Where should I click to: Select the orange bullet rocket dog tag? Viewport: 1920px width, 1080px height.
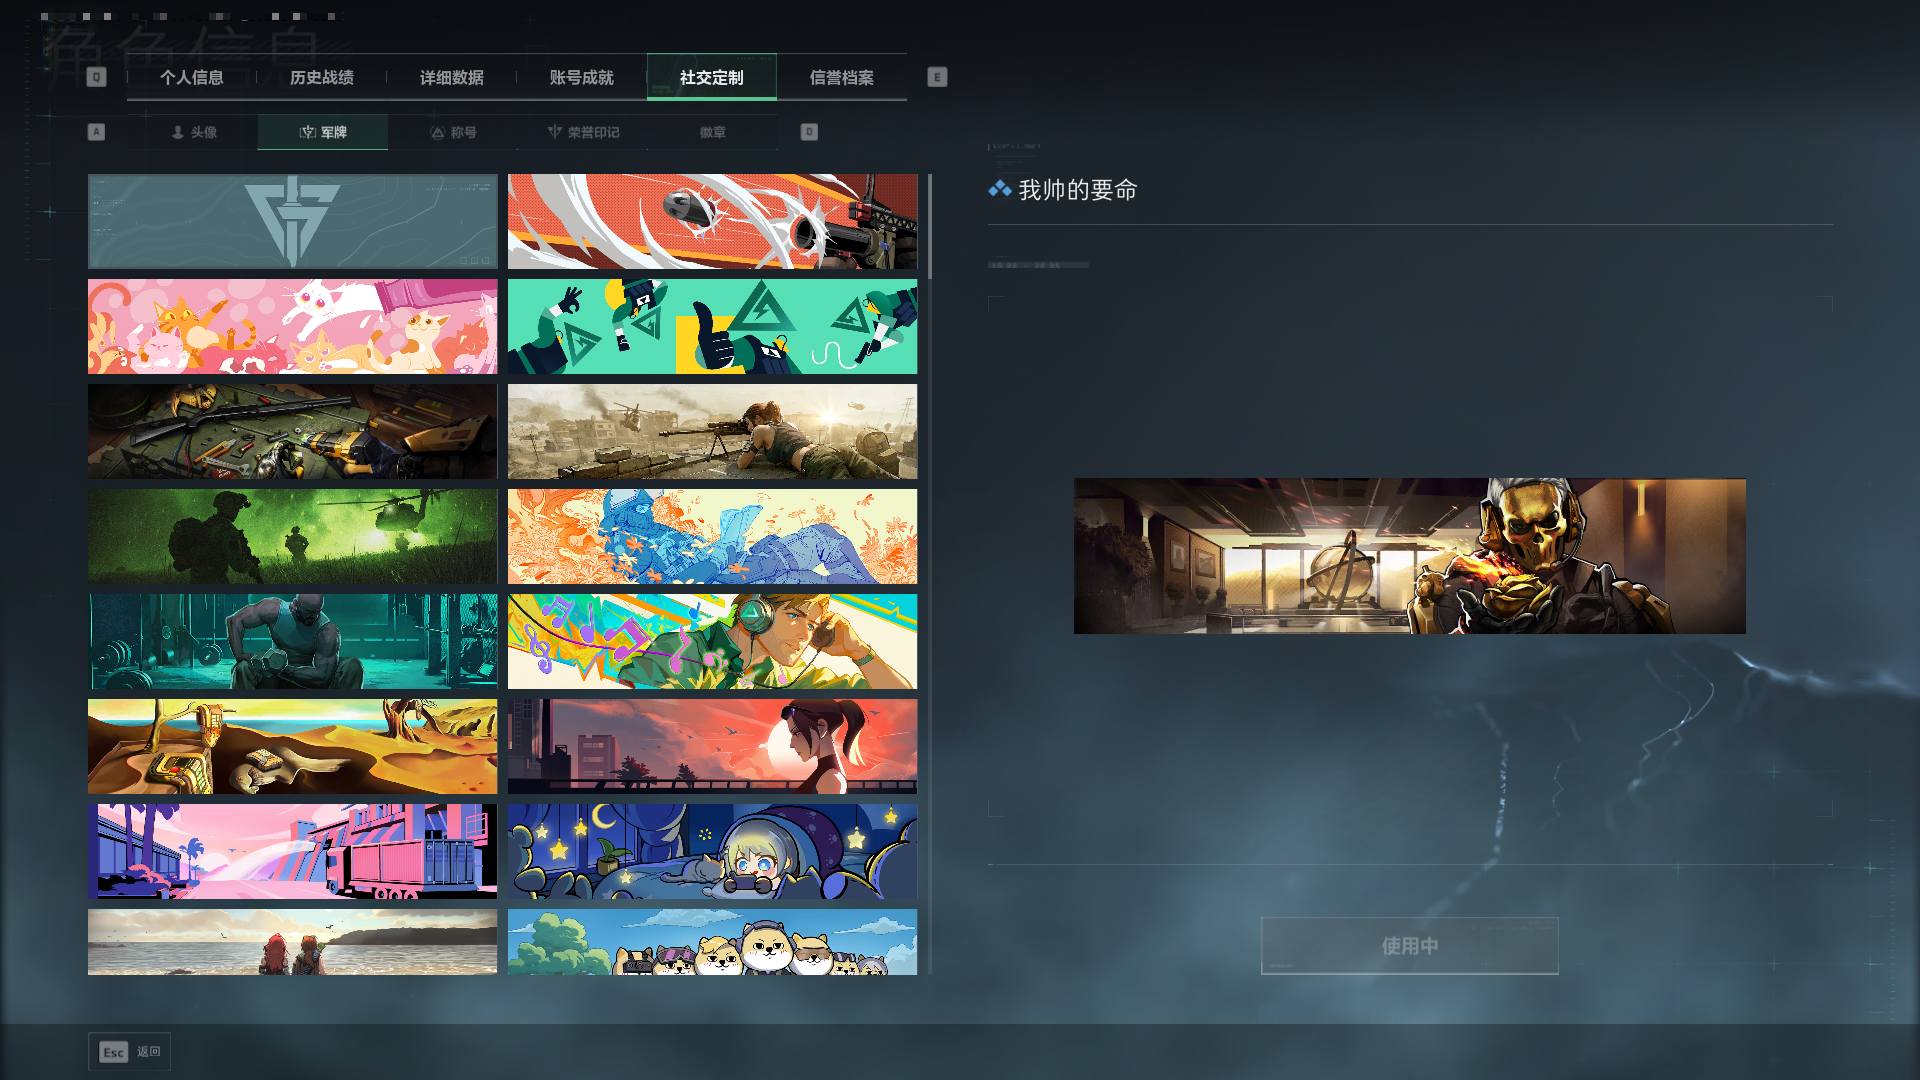[x=712, y=222]
